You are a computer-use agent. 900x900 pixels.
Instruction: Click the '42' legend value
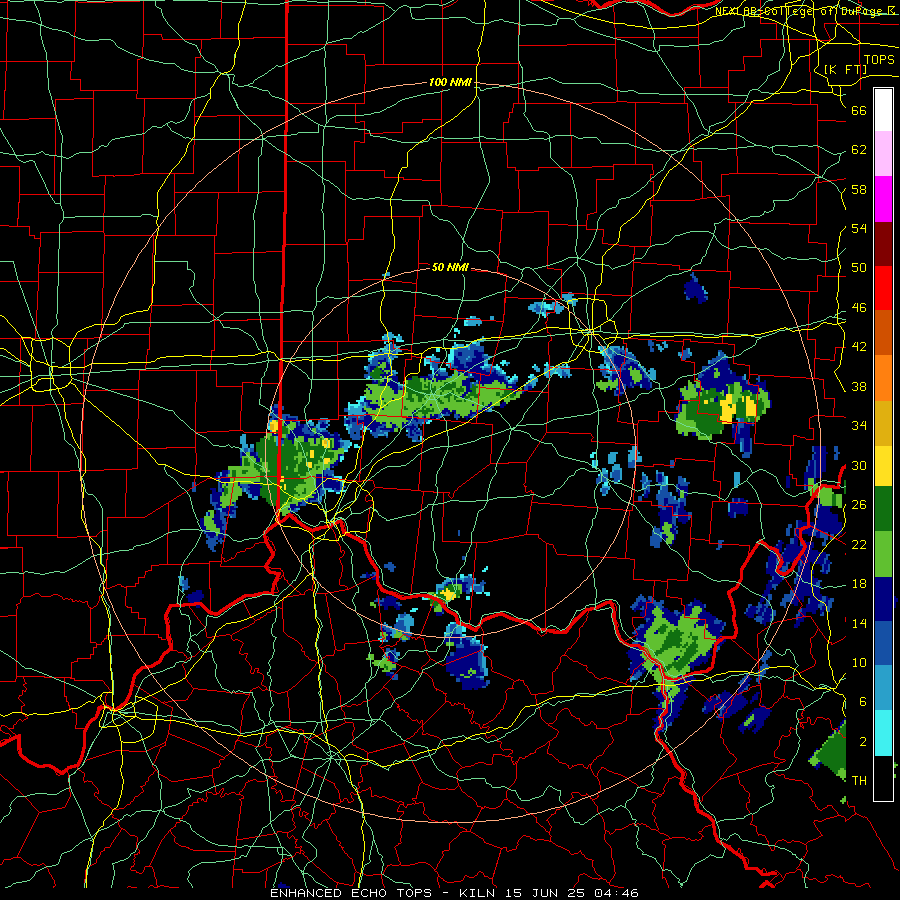[x=859, y=347]
